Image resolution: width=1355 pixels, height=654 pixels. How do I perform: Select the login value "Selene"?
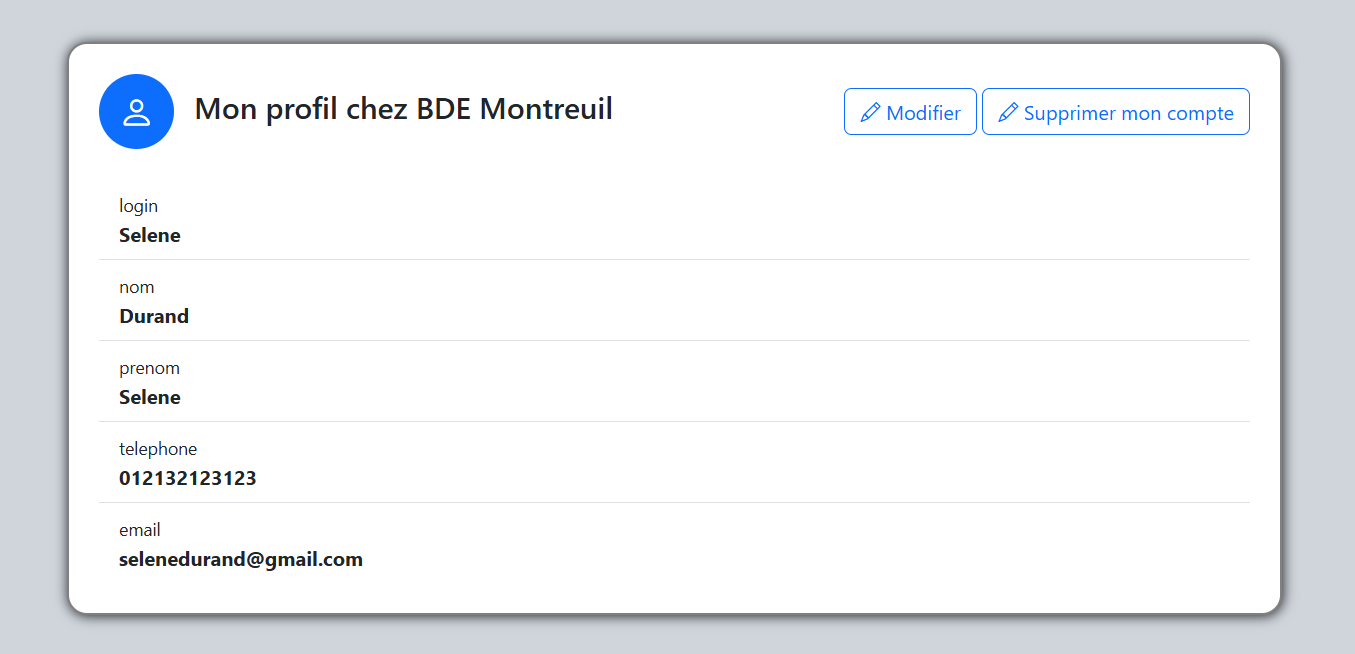tap(150, 236)
